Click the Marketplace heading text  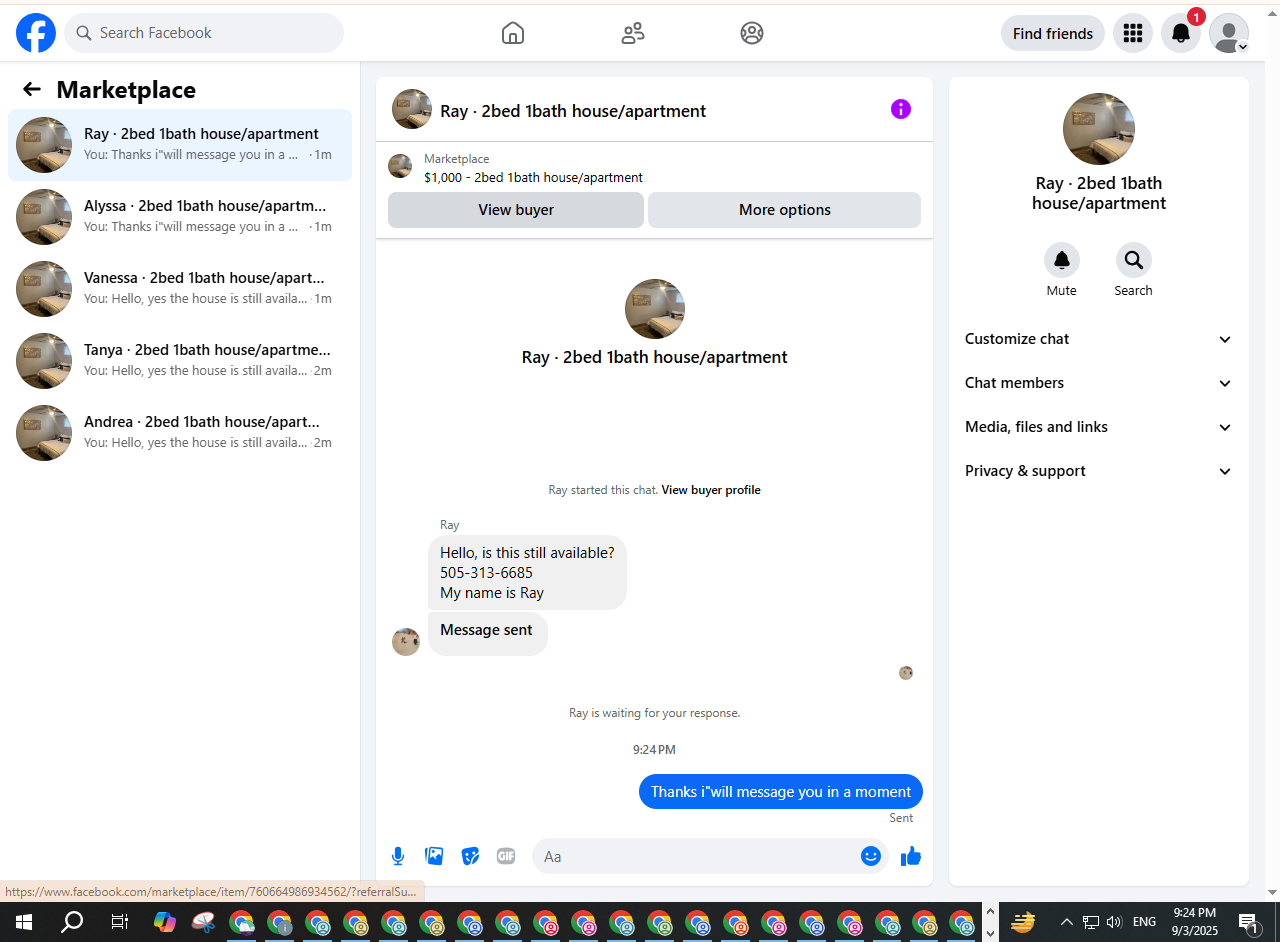point(126,90)
